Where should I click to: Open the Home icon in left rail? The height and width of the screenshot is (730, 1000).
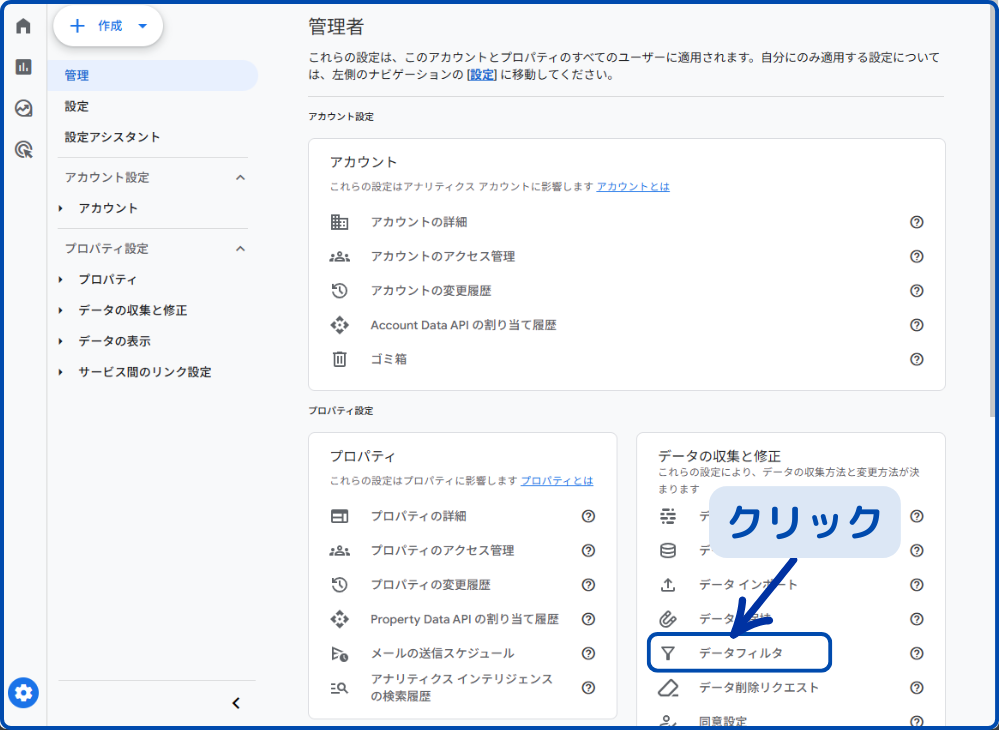[23, 26]
